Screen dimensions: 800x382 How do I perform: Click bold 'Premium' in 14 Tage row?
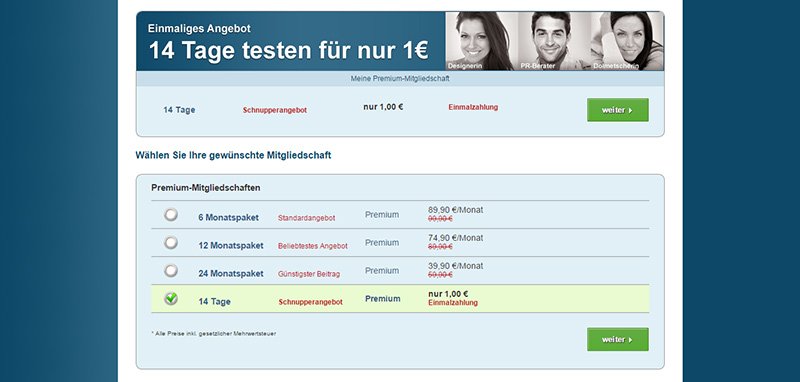coord(383,299)
